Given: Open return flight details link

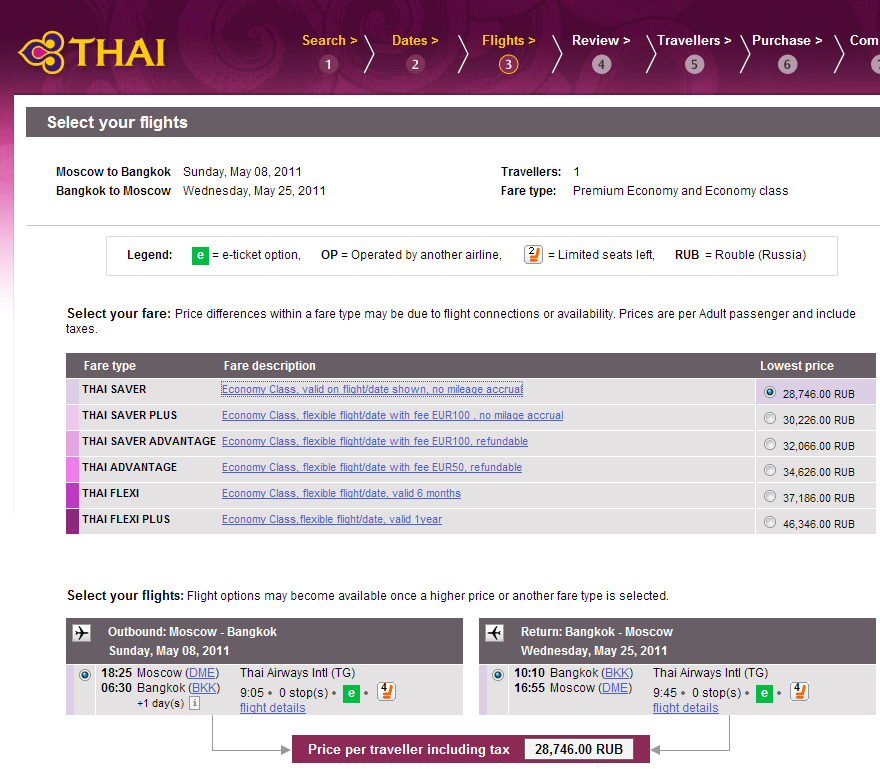Looking at the screenshot, I should pyautogui.click(x=685, y=708).
